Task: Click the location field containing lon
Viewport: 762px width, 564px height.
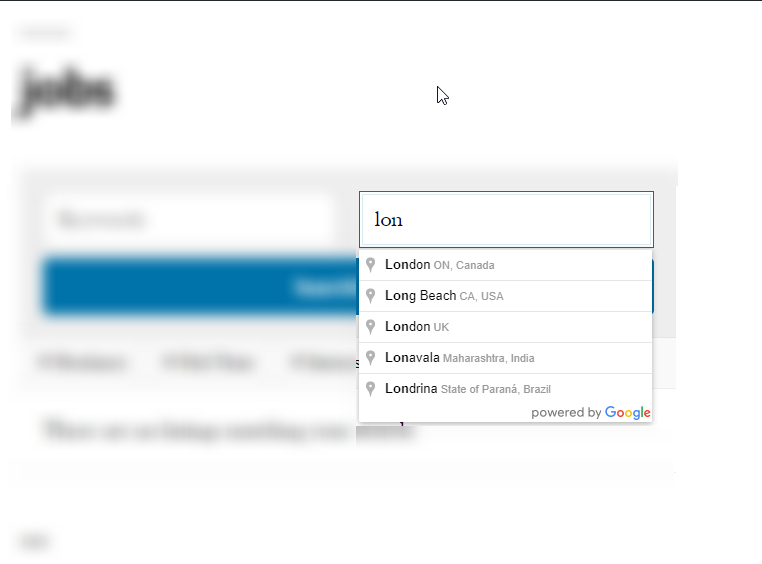Action: [x=506, y=220]
